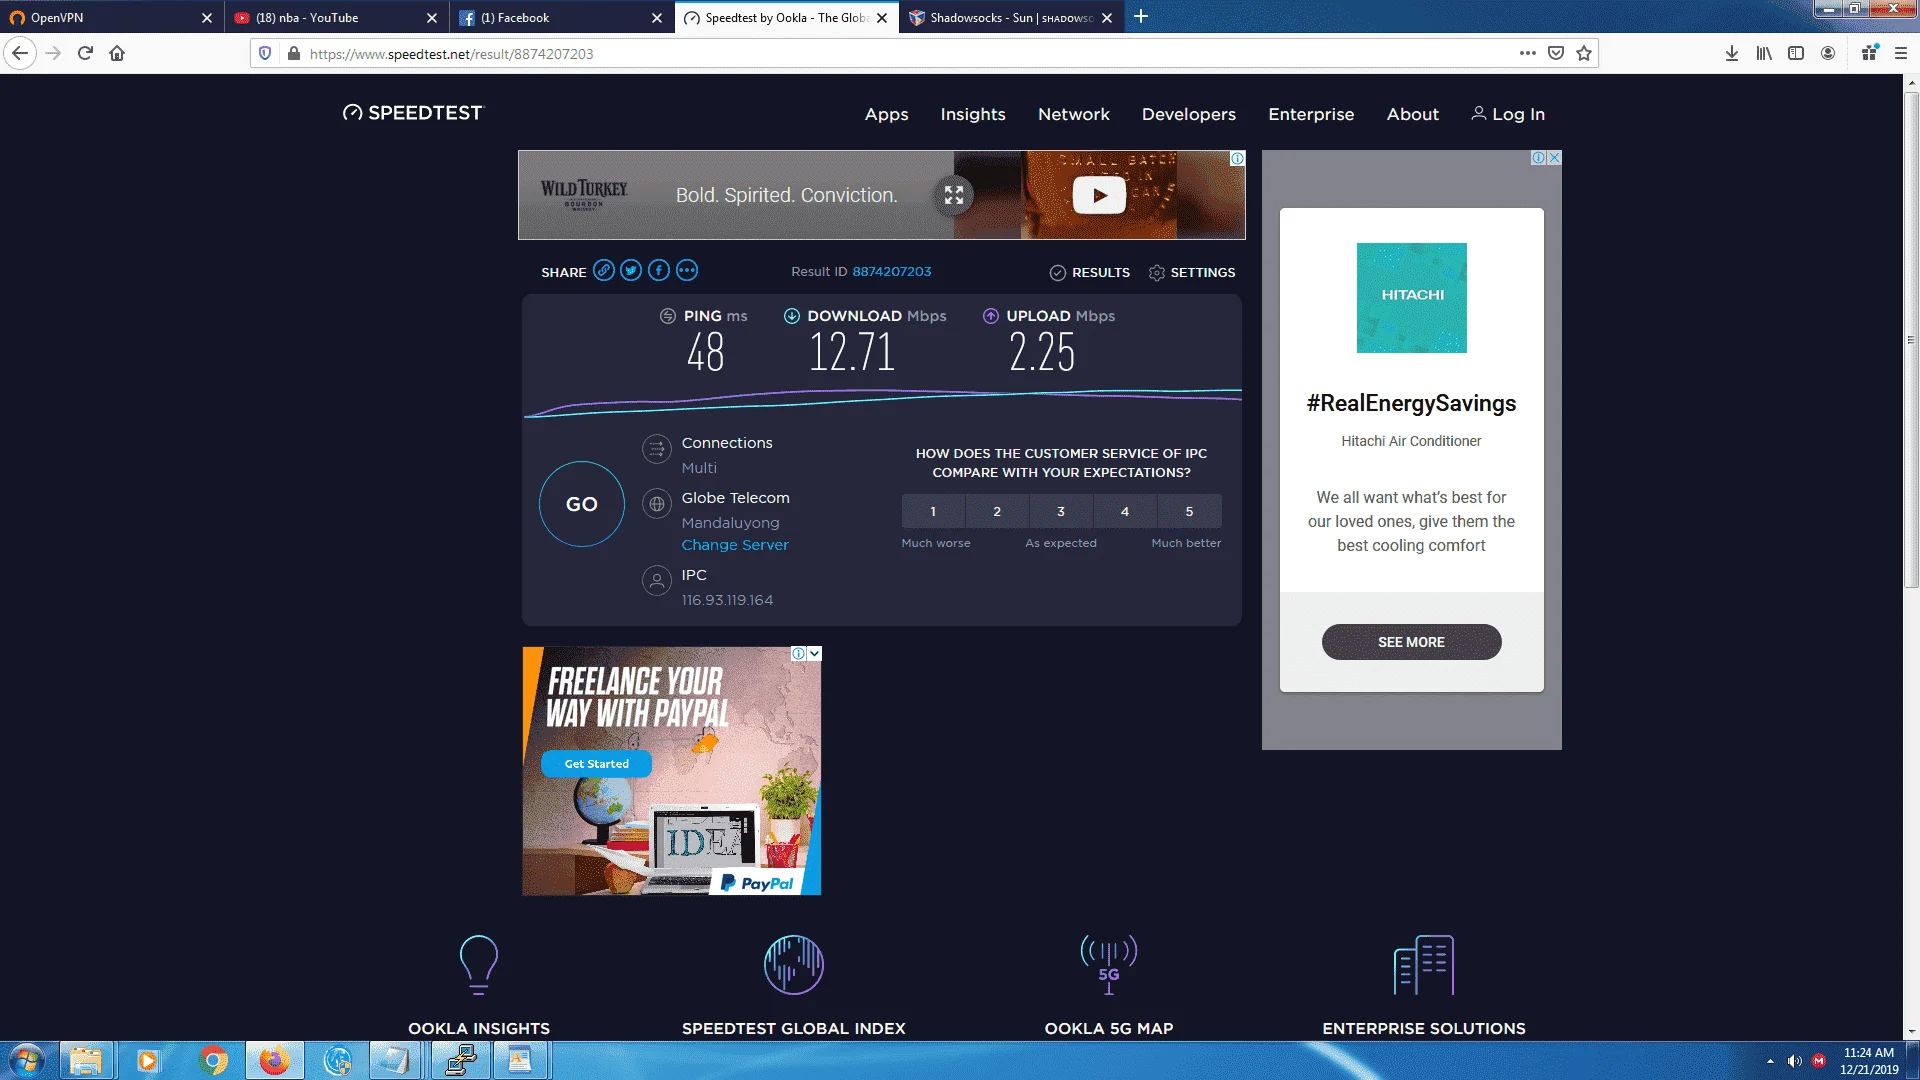Click Get Started on PayPal ad
Image resolution: width=1920 pixels, height=1080 pixels.
(x=597, y=764)
